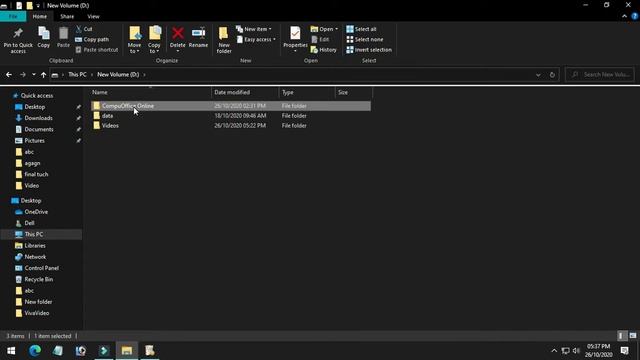
Task: Click This PC in address bar
Action: 77,75
